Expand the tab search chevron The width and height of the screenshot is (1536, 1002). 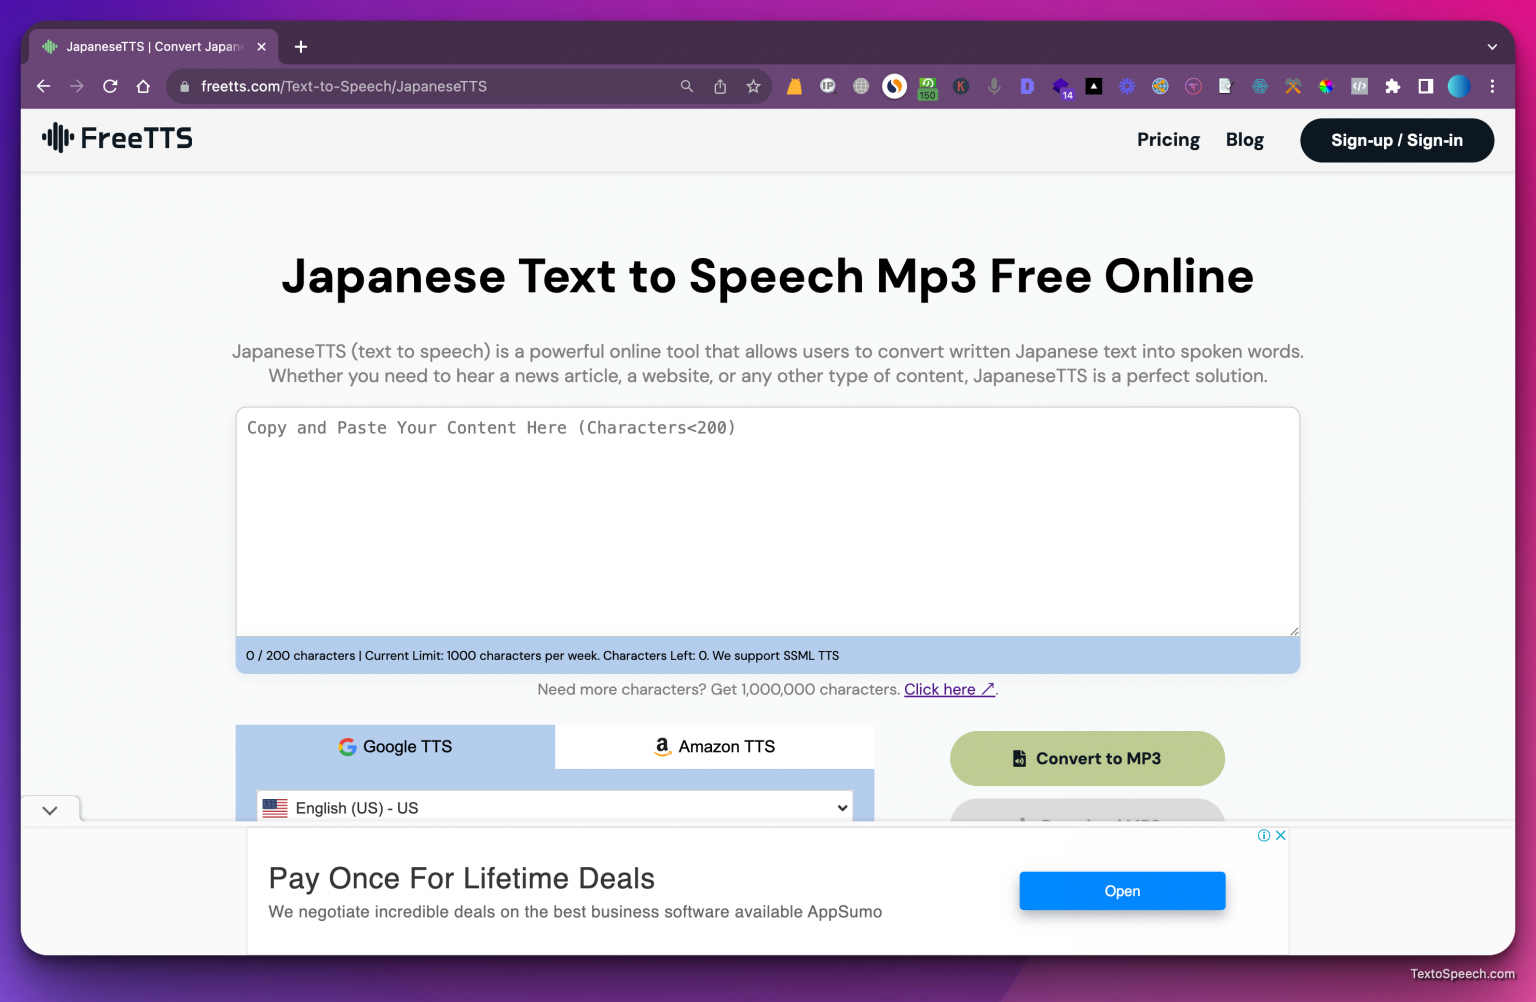pyautogui.click(x=1492, y=46)
